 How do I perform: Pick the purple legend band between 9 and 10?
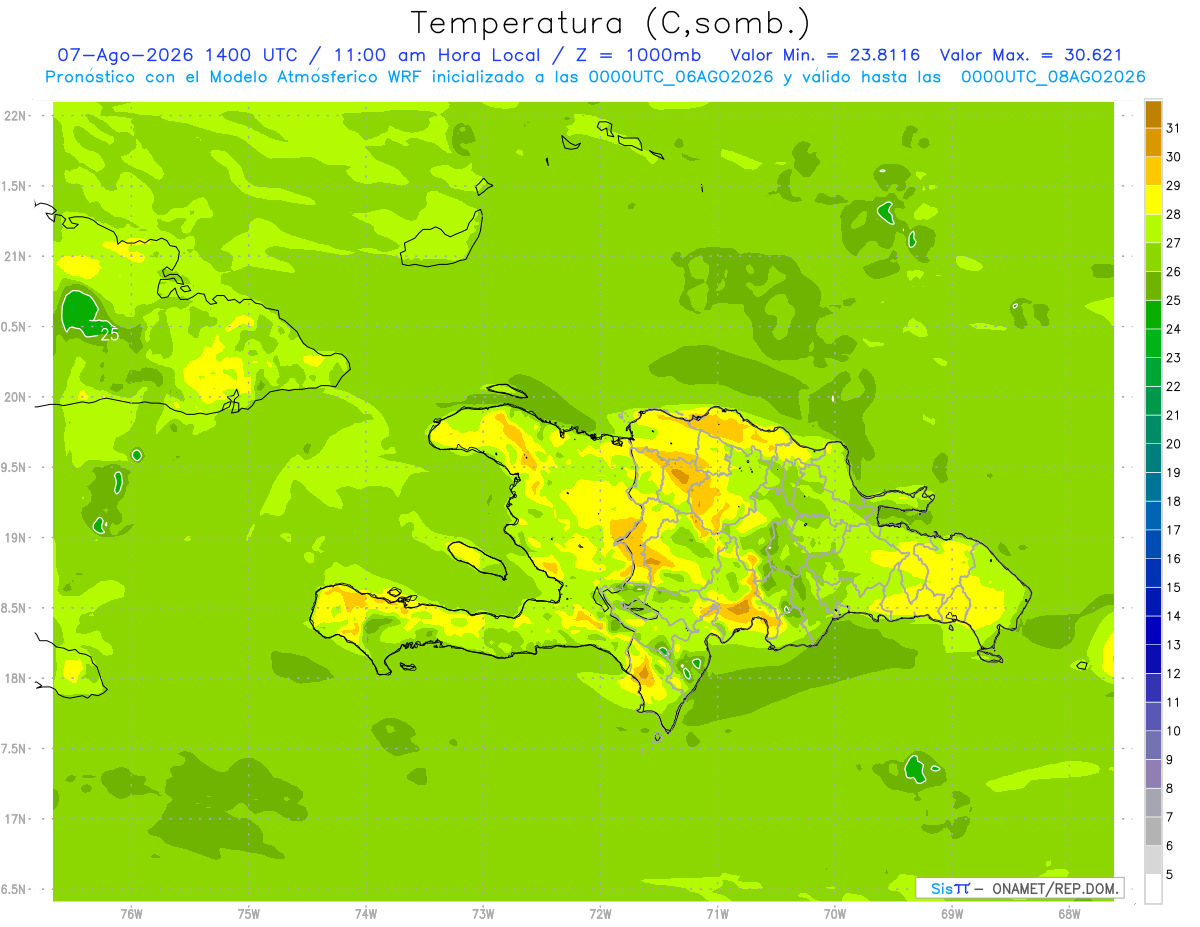1153,745
